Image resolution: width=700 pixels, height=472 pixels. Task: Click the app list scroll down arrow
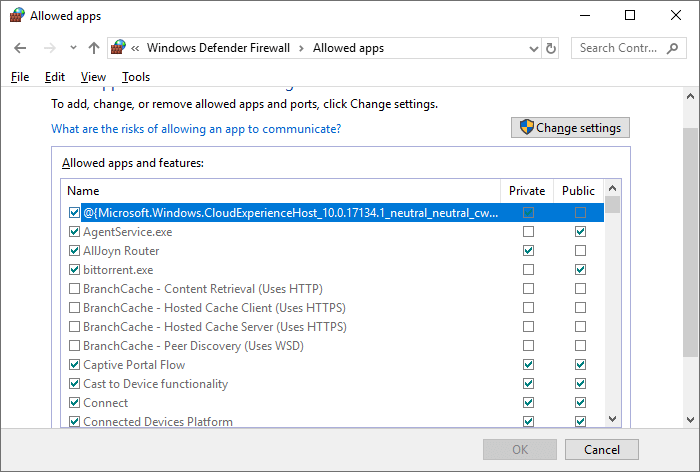612,420
